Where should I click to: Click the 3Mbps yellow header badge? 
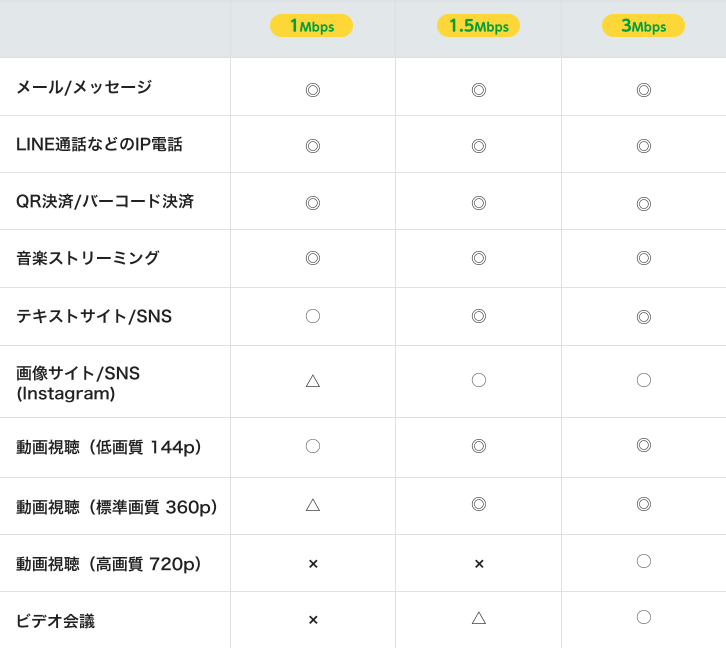click(643, 26)
